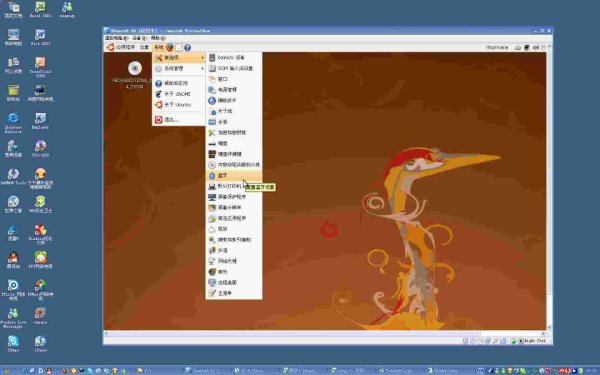Click the user name on GNOME panel
This screenshot has width=600, height=375.
point(497,47)
